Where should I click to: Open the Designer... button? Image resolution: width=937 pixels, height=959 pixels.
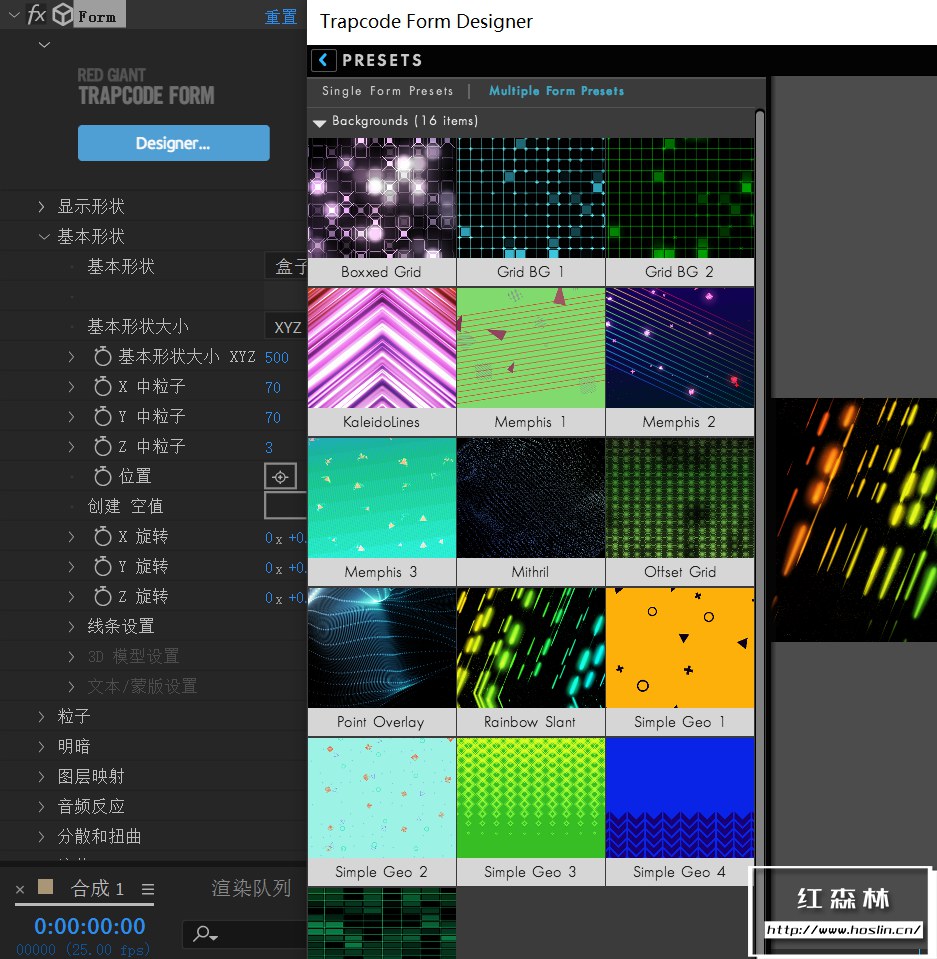pyautogui.click(x=174, y=143)
